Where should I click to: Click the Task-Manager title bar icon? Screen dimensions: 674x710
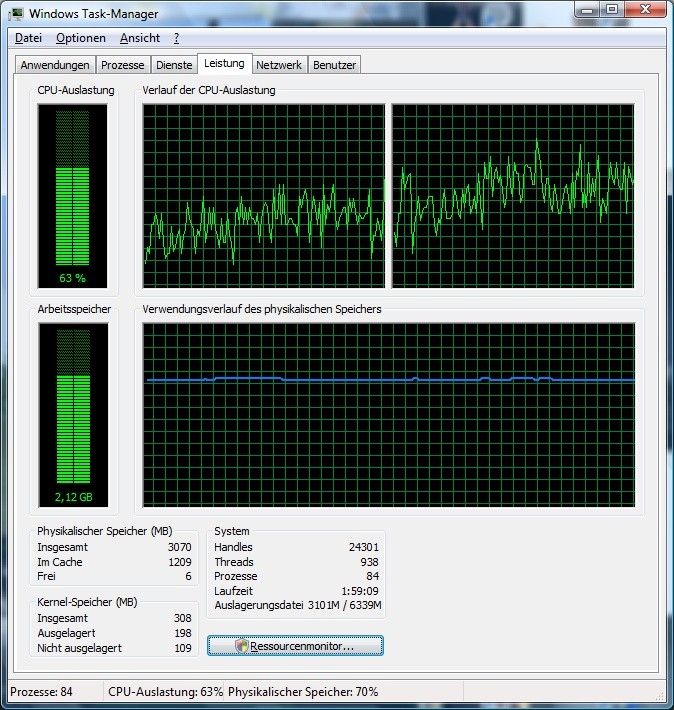(17, 13)
